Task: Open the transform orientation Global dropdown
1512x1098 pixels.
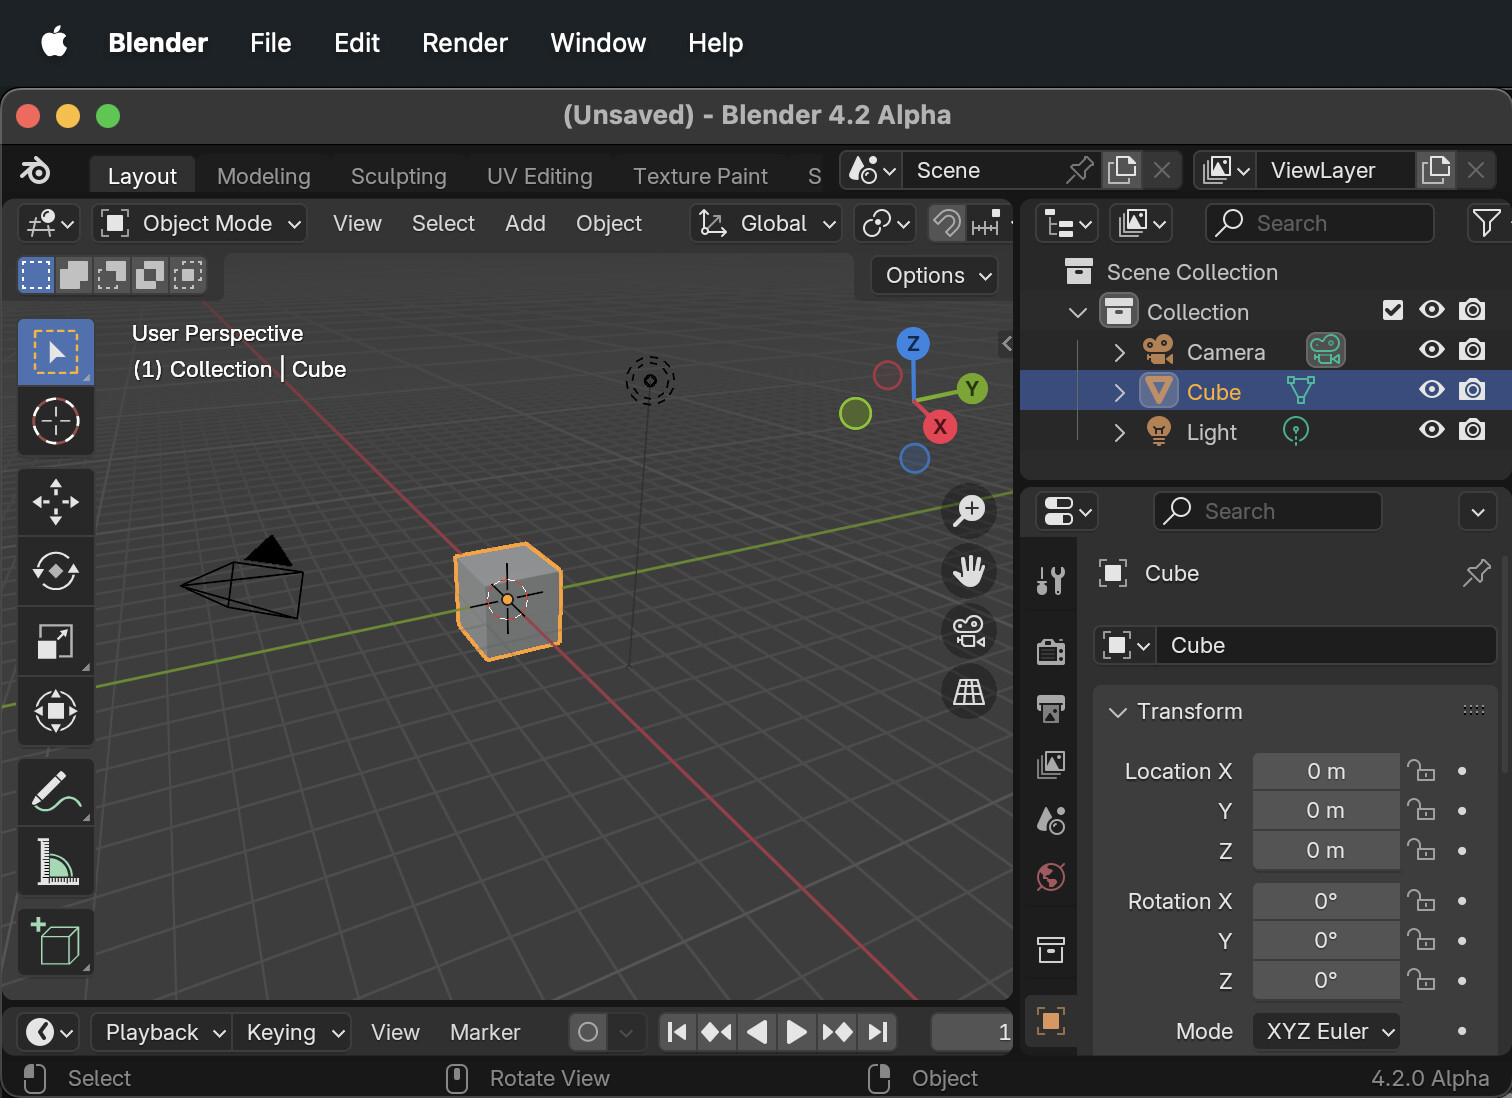Action: (765, 223)
